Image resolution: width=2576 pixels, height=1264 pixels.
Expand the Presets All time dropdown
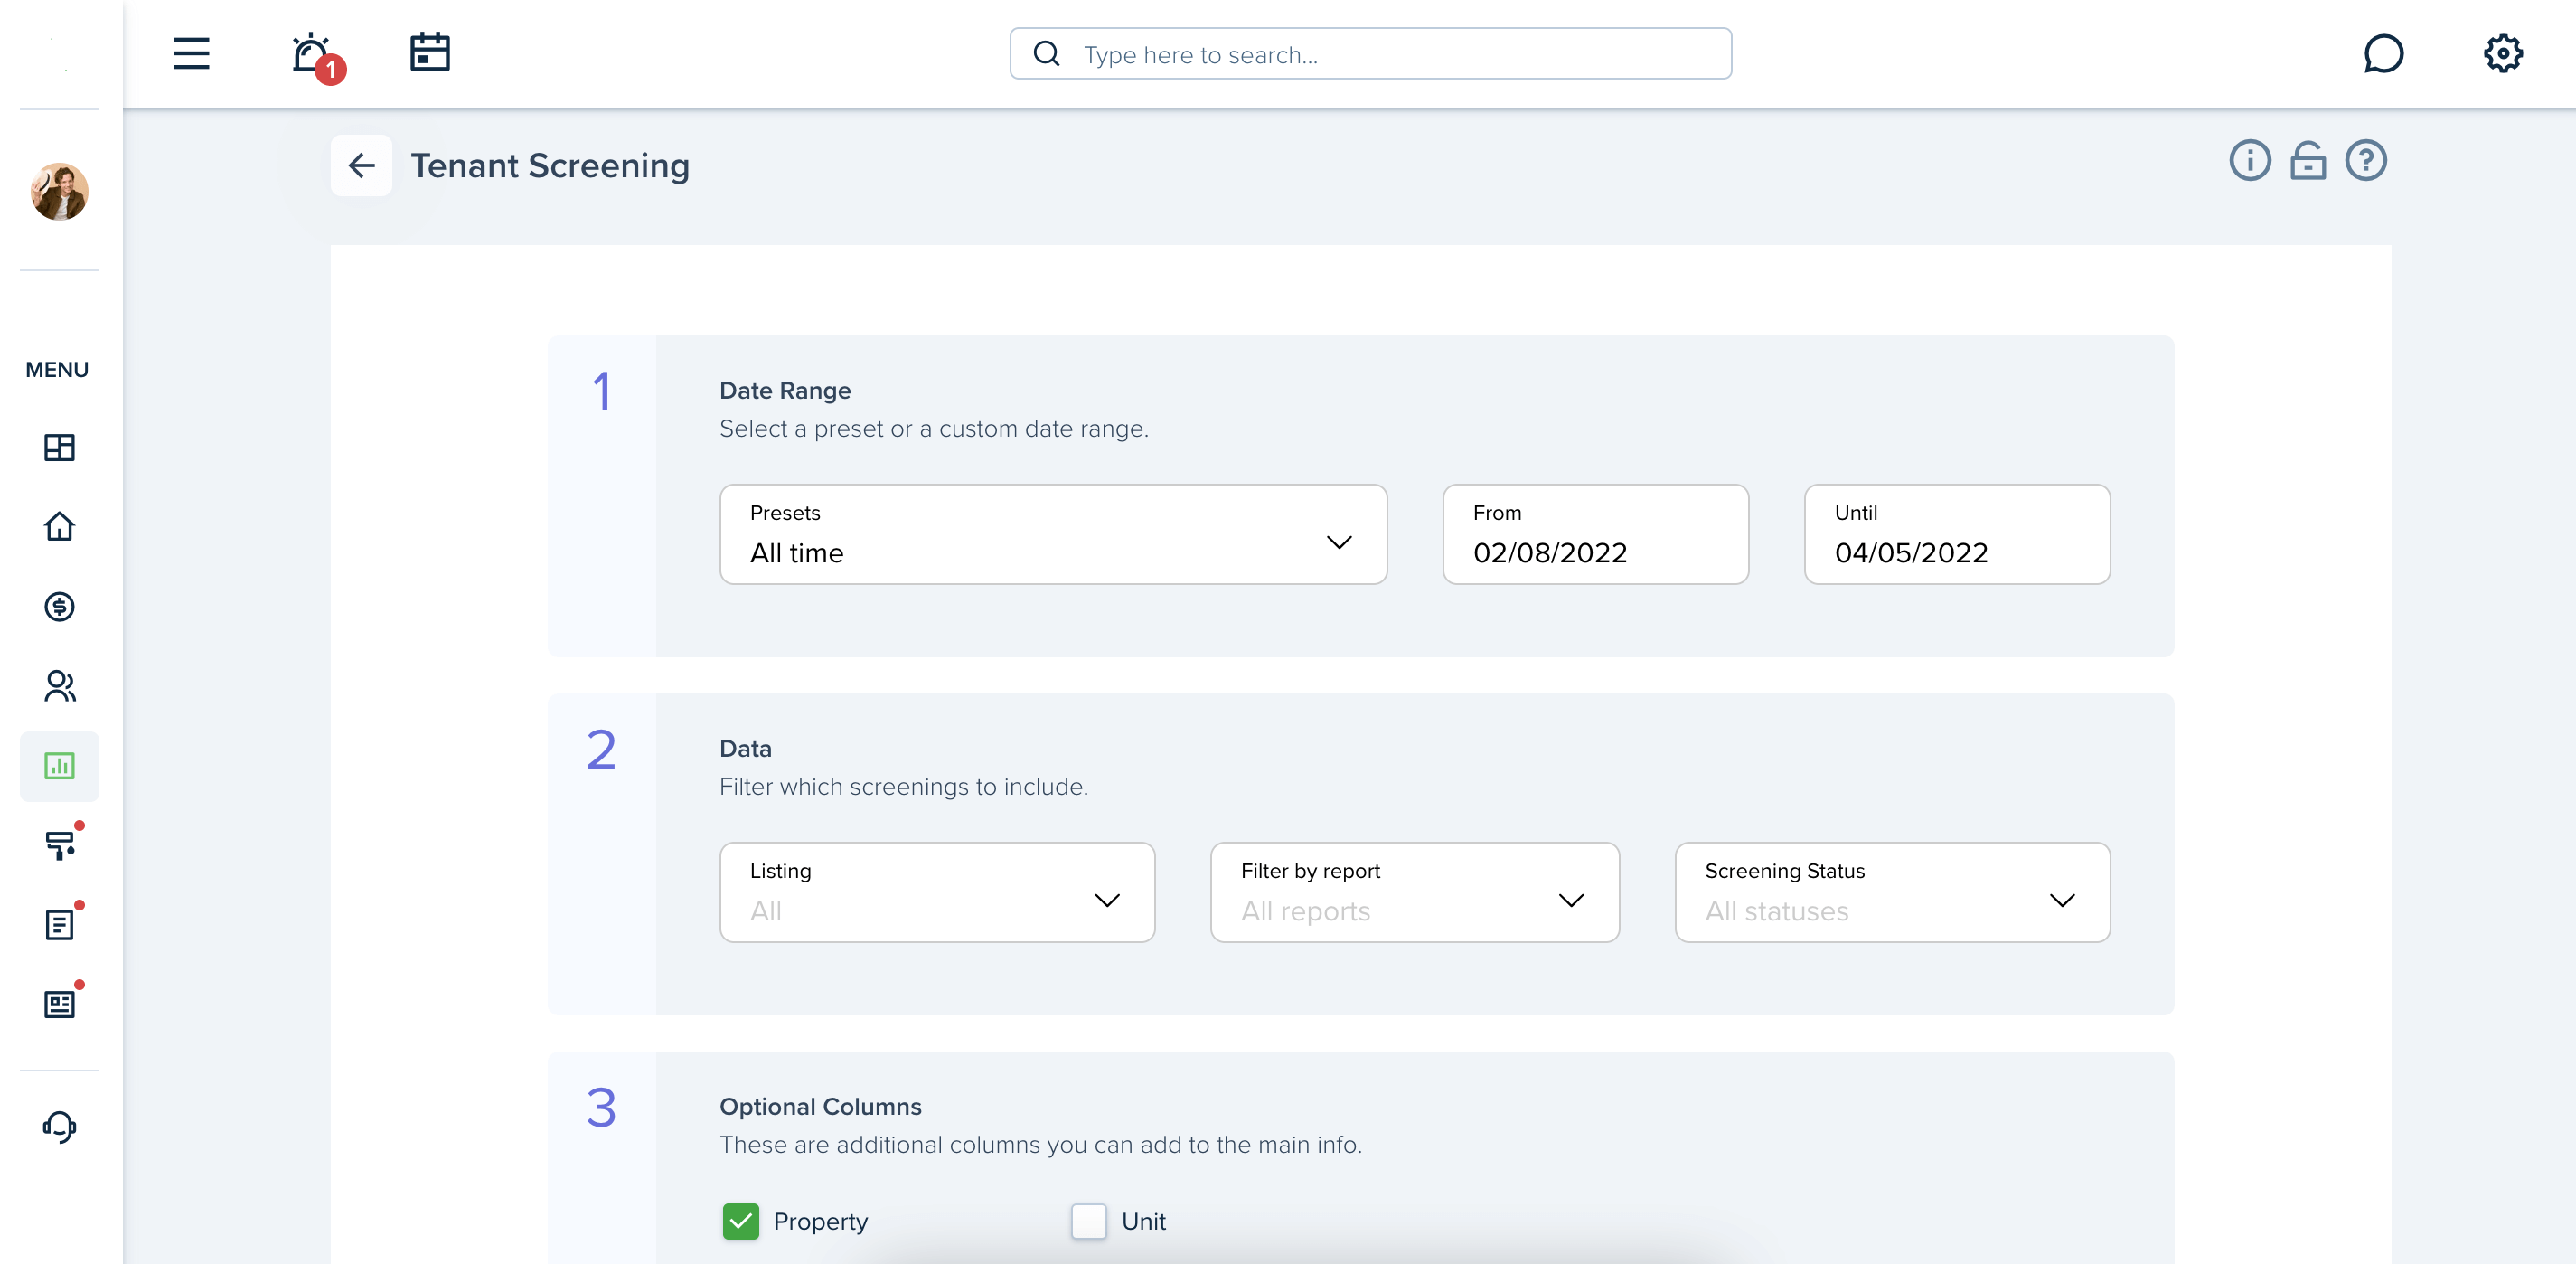(x=1053, y=534)
